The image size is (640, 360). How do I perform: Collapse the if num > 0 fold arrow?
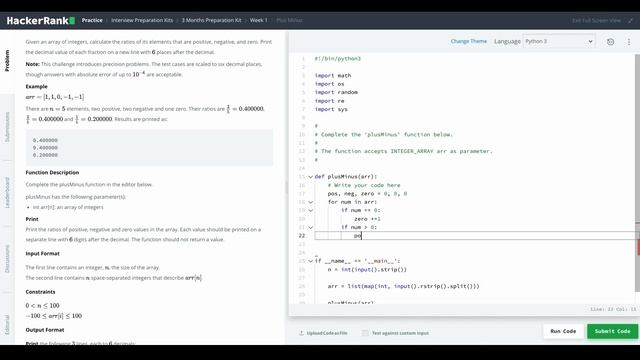311,227
